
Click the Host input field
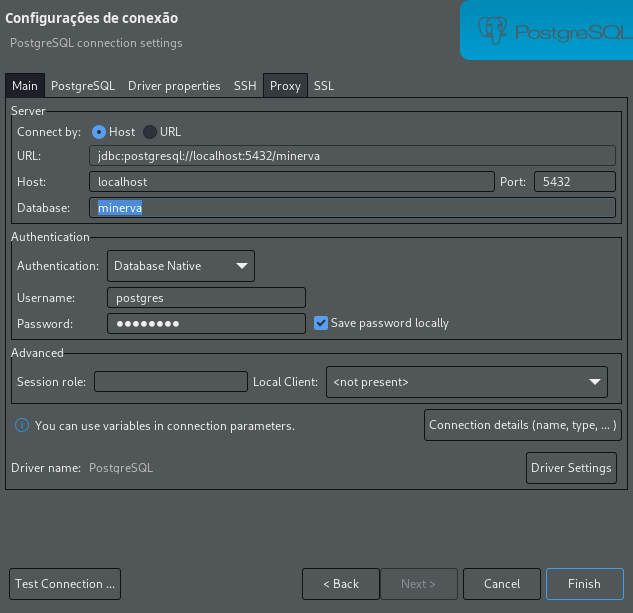292,182
